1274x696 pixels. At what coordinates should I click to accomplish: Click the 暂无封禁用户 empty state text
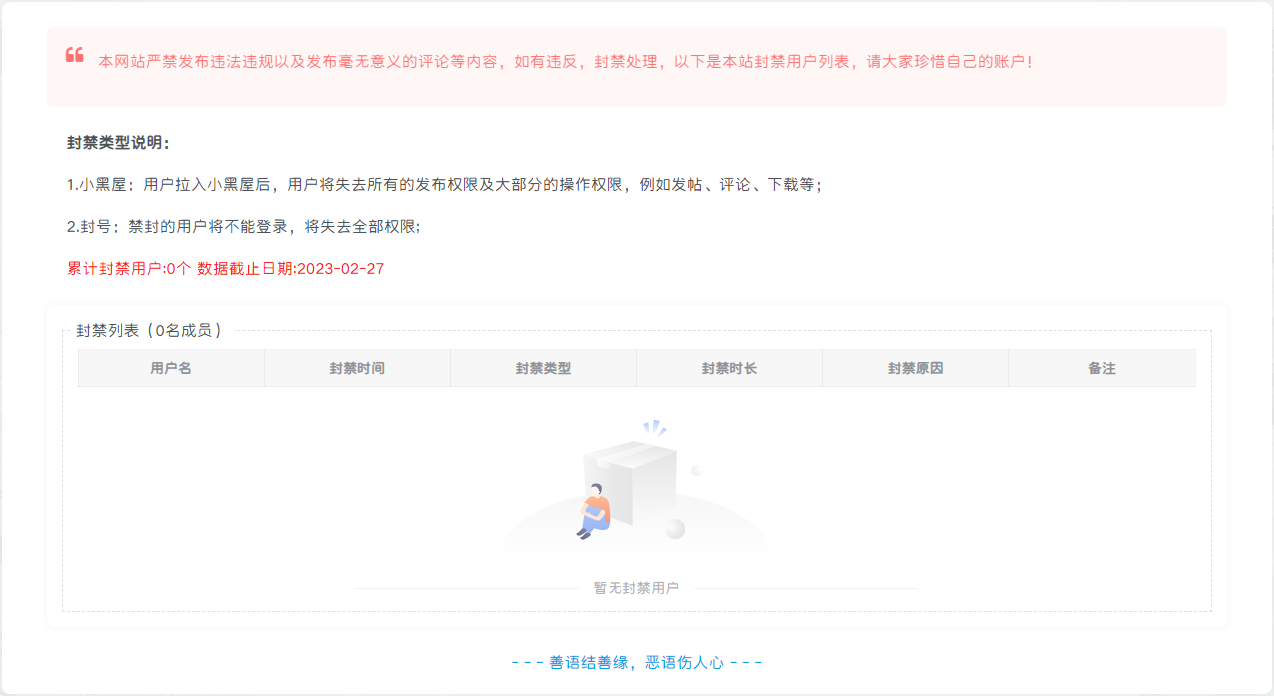tap(636, 588)
